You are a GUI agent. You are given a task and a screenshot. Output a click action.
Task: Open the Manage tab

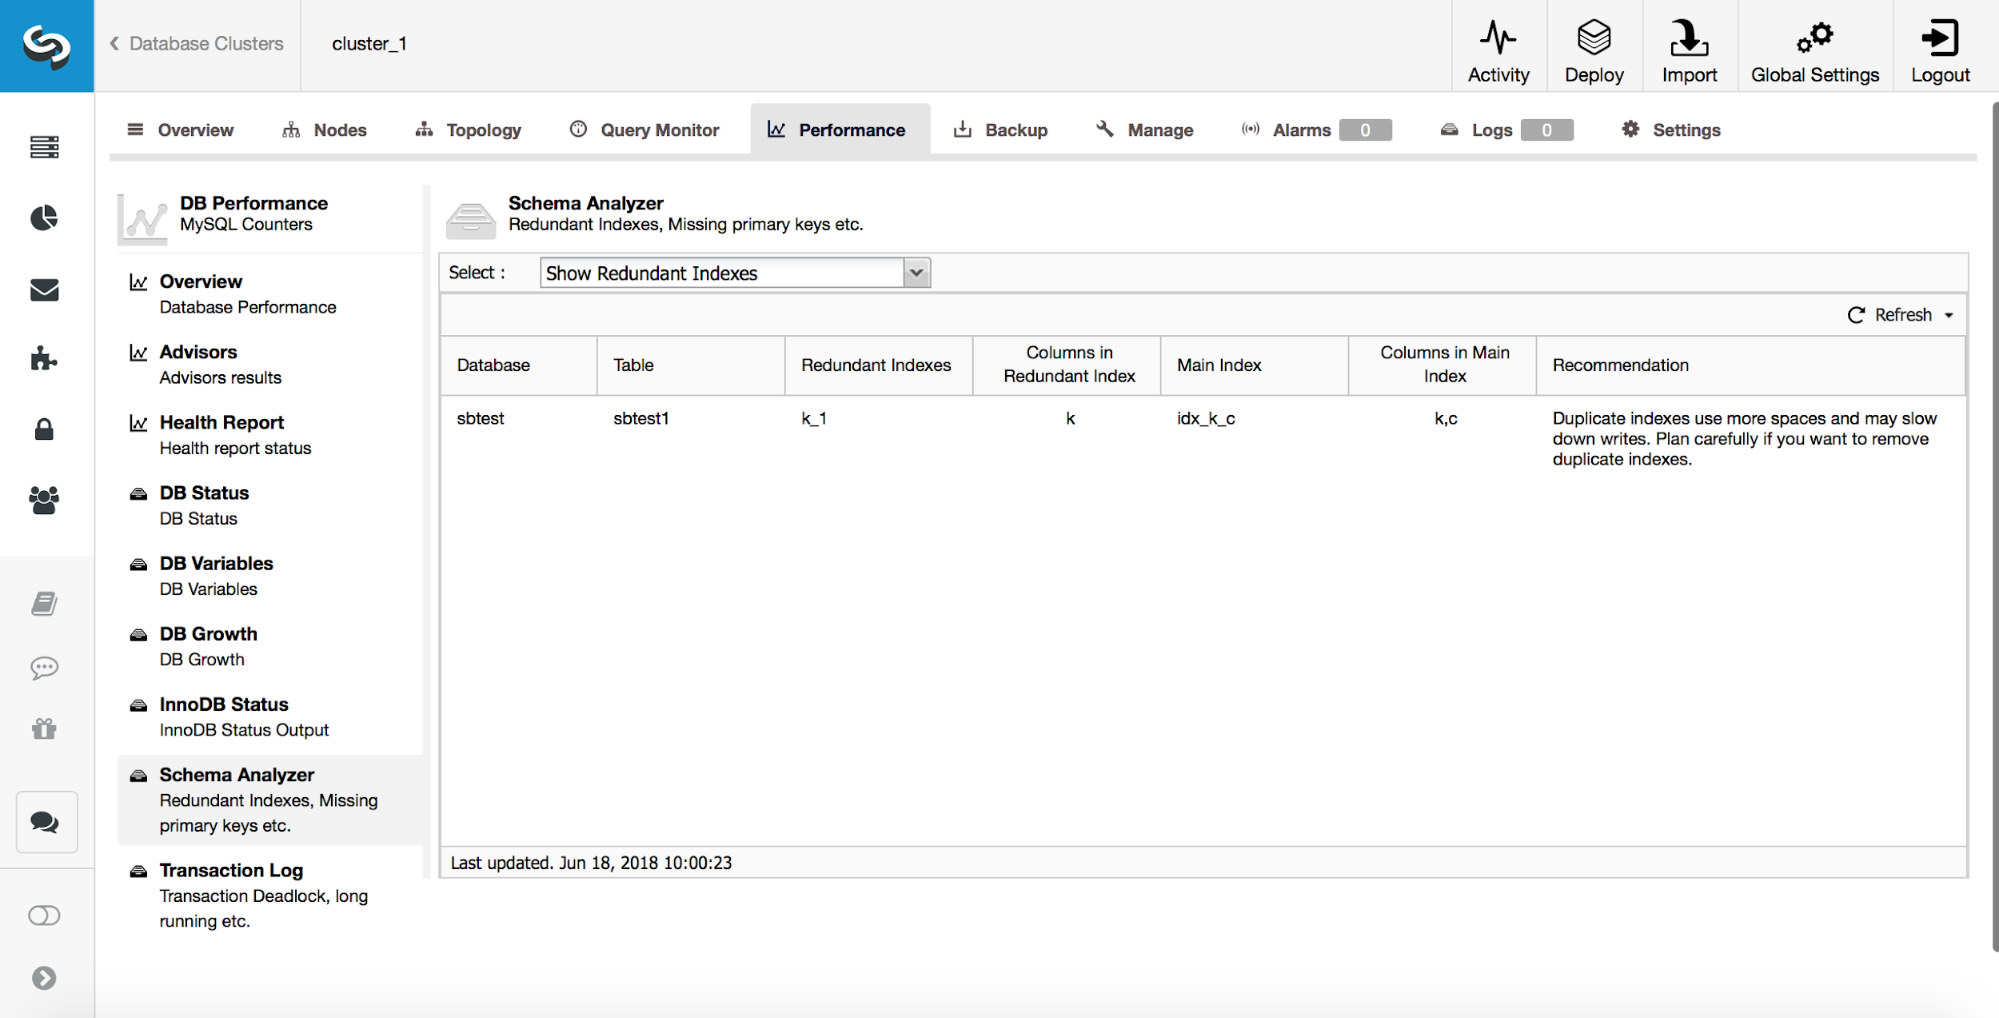tap(1145, 130)
